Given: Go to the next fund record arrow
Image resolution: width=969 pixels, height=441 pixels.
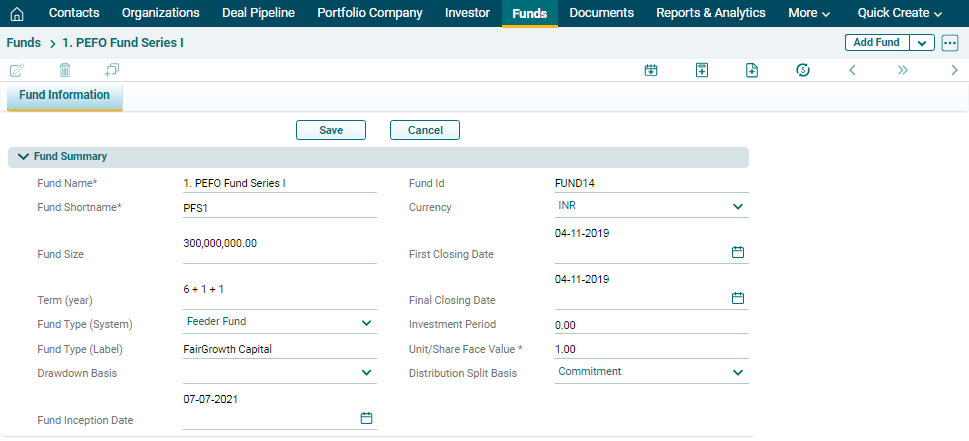Looking at the screenshot, I should coord(954,70).
